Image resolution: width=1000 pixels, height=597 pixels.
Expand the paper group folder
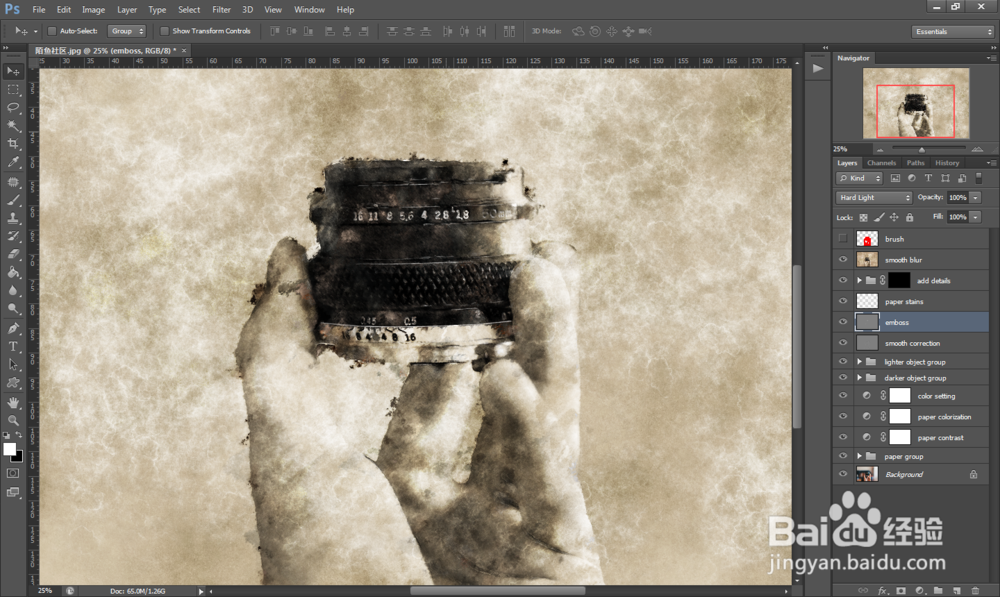[x=859, y=456]
